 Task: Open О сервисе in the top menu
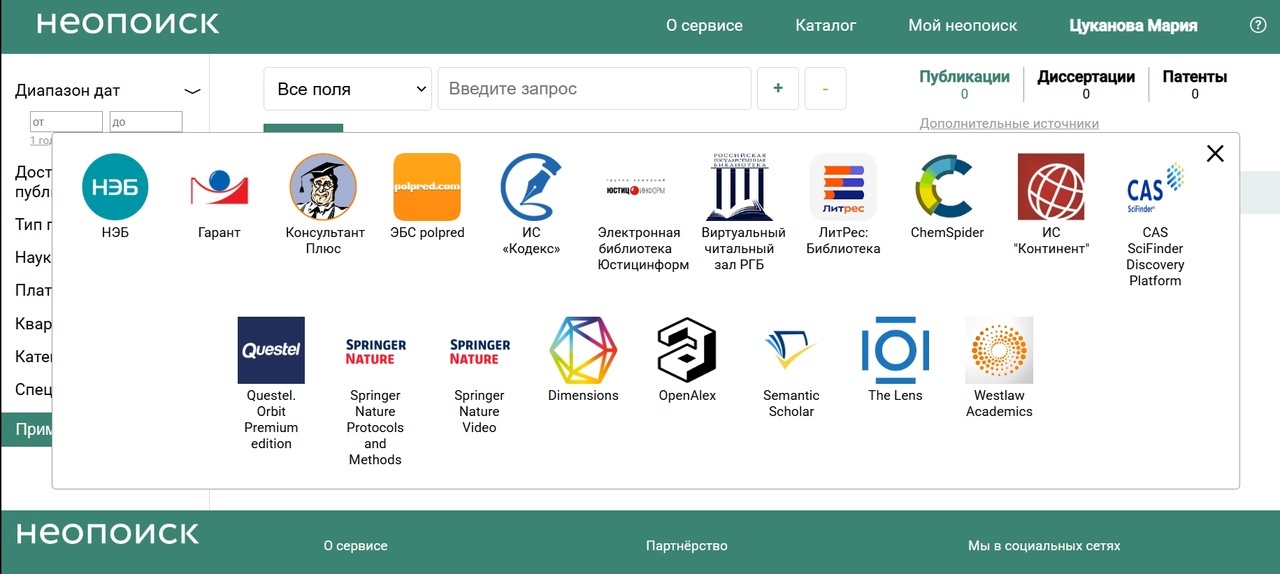pos(704,25)
